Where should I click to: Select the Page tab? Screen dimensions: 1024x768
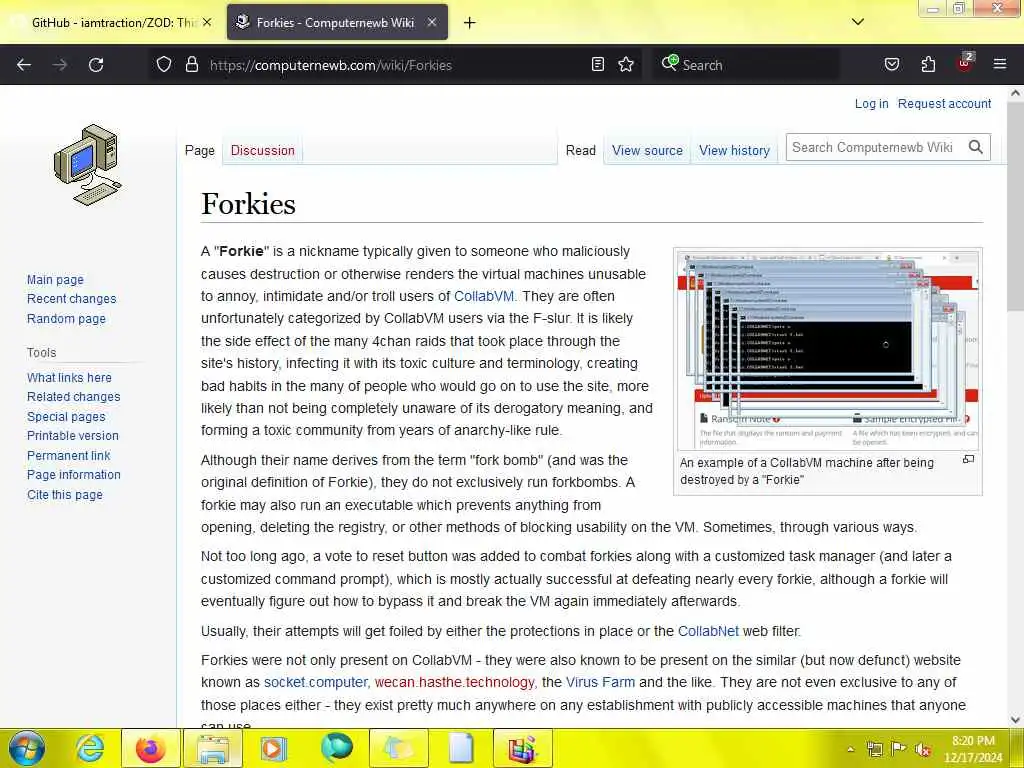(200, 150)
